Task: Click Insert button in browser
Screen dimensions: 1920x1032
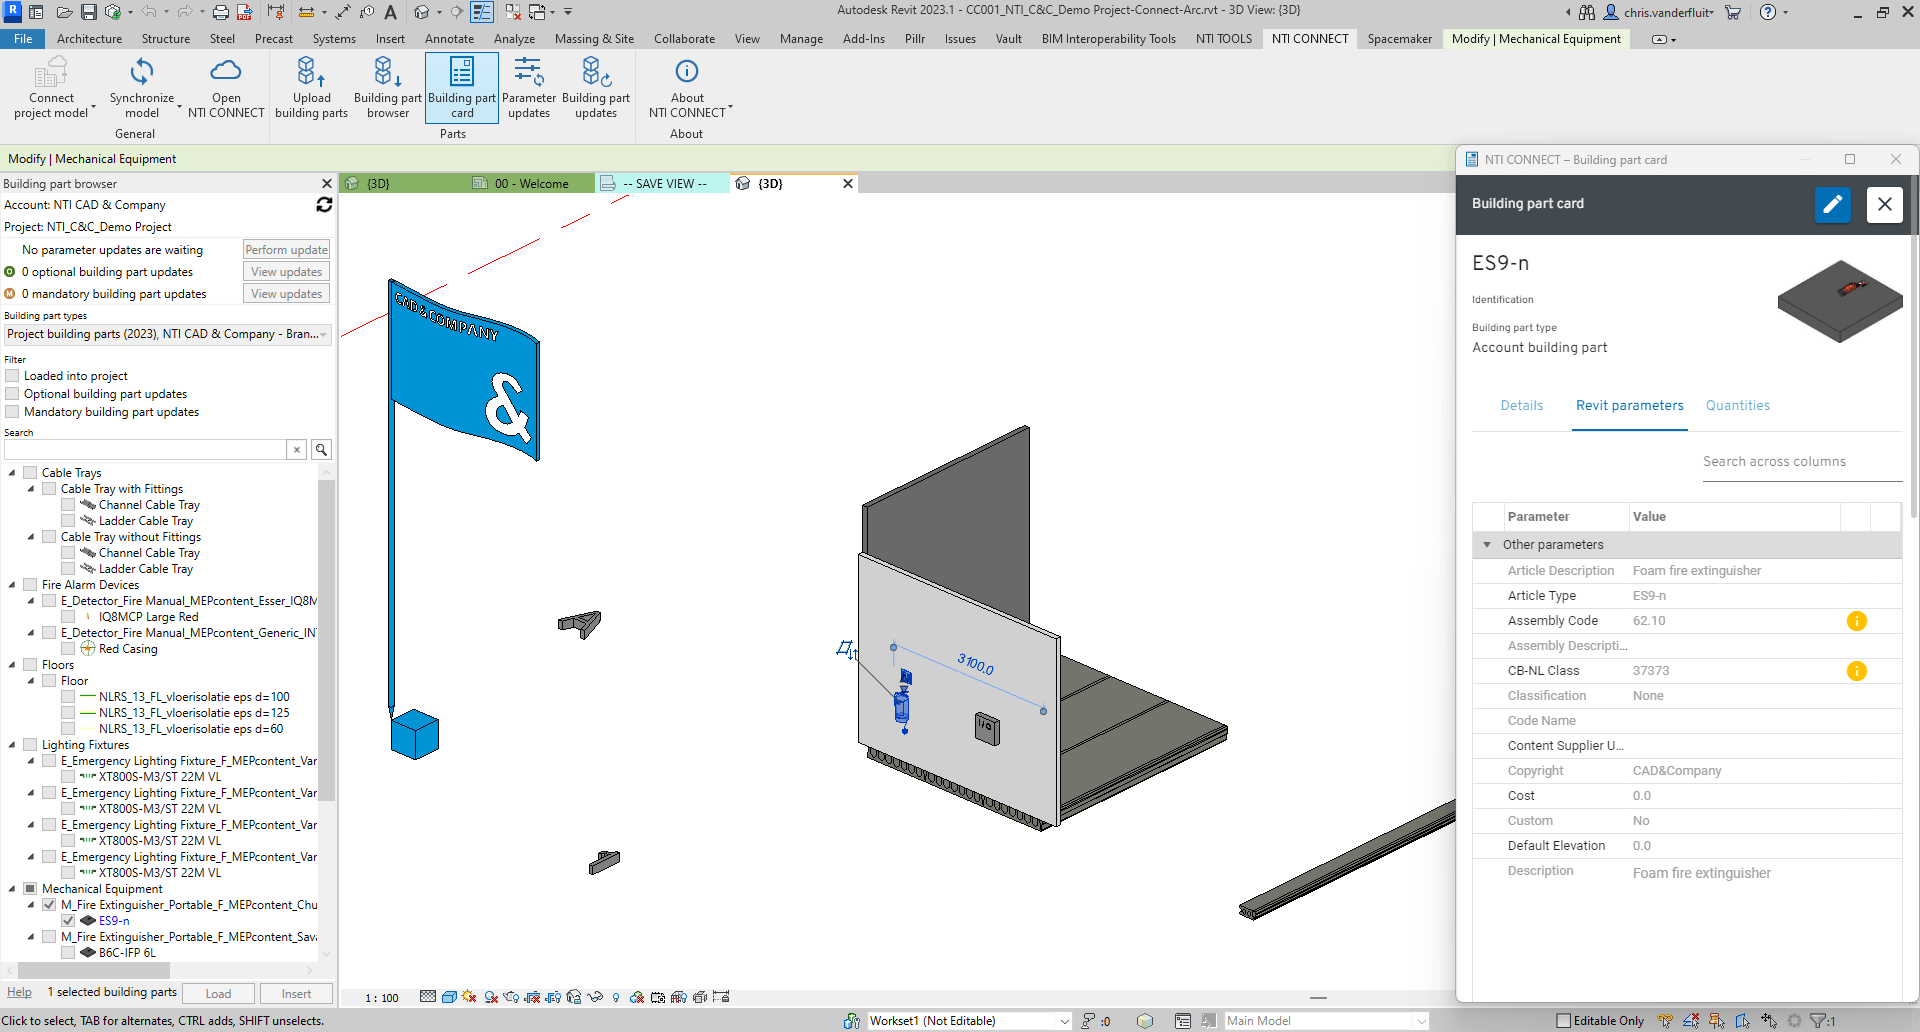Action: (296, 994)
